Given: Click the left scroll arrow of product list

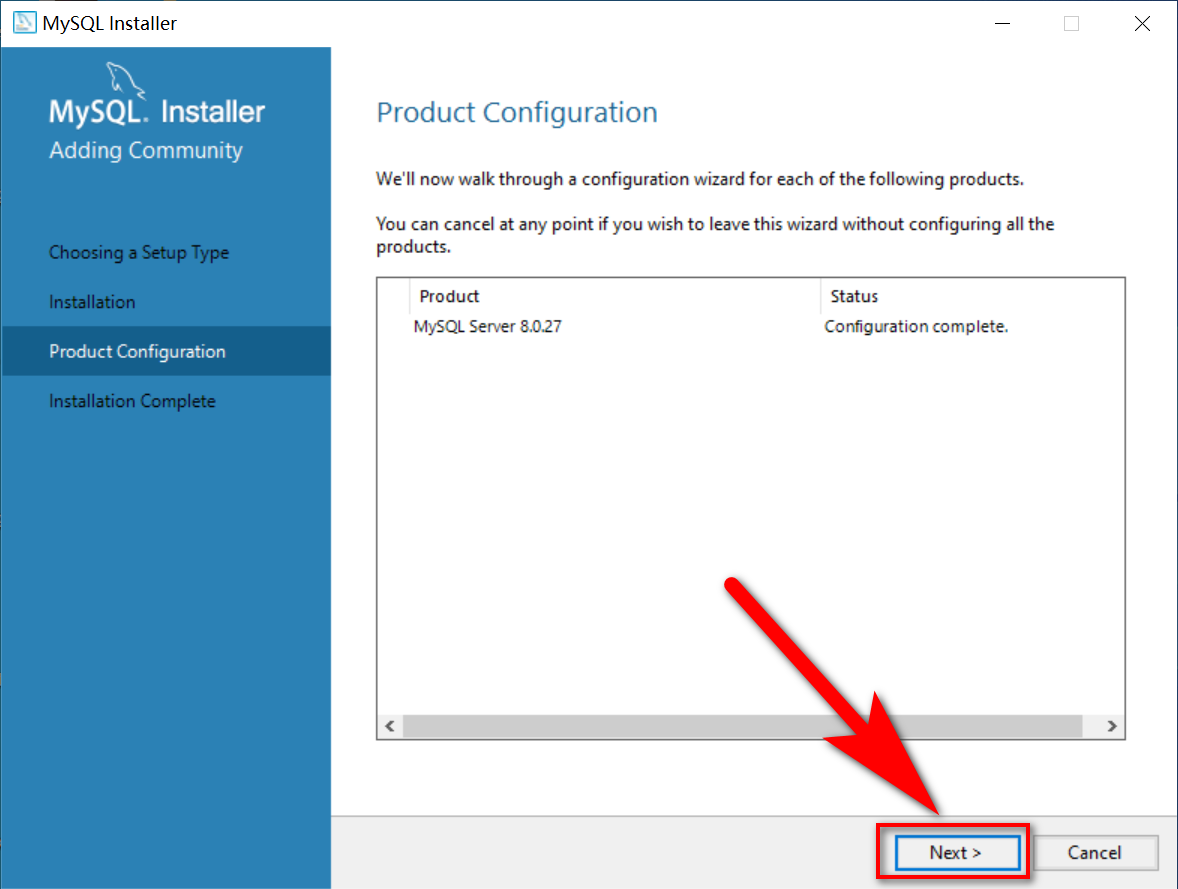Looking at the screenshot, I should click(x=390, y=726).
